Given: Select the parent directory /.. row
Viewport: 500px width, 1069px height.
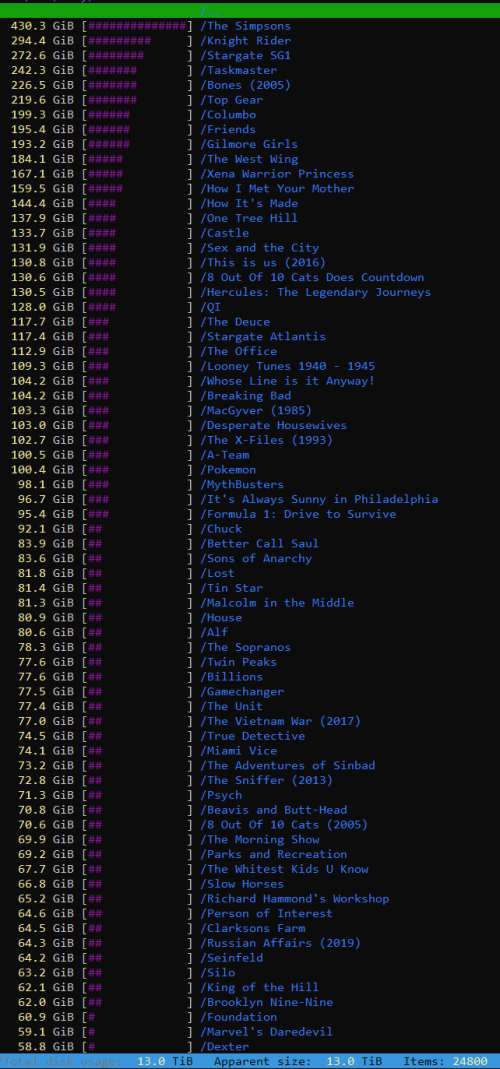Looking at the screenshot, I should [250, 11].
